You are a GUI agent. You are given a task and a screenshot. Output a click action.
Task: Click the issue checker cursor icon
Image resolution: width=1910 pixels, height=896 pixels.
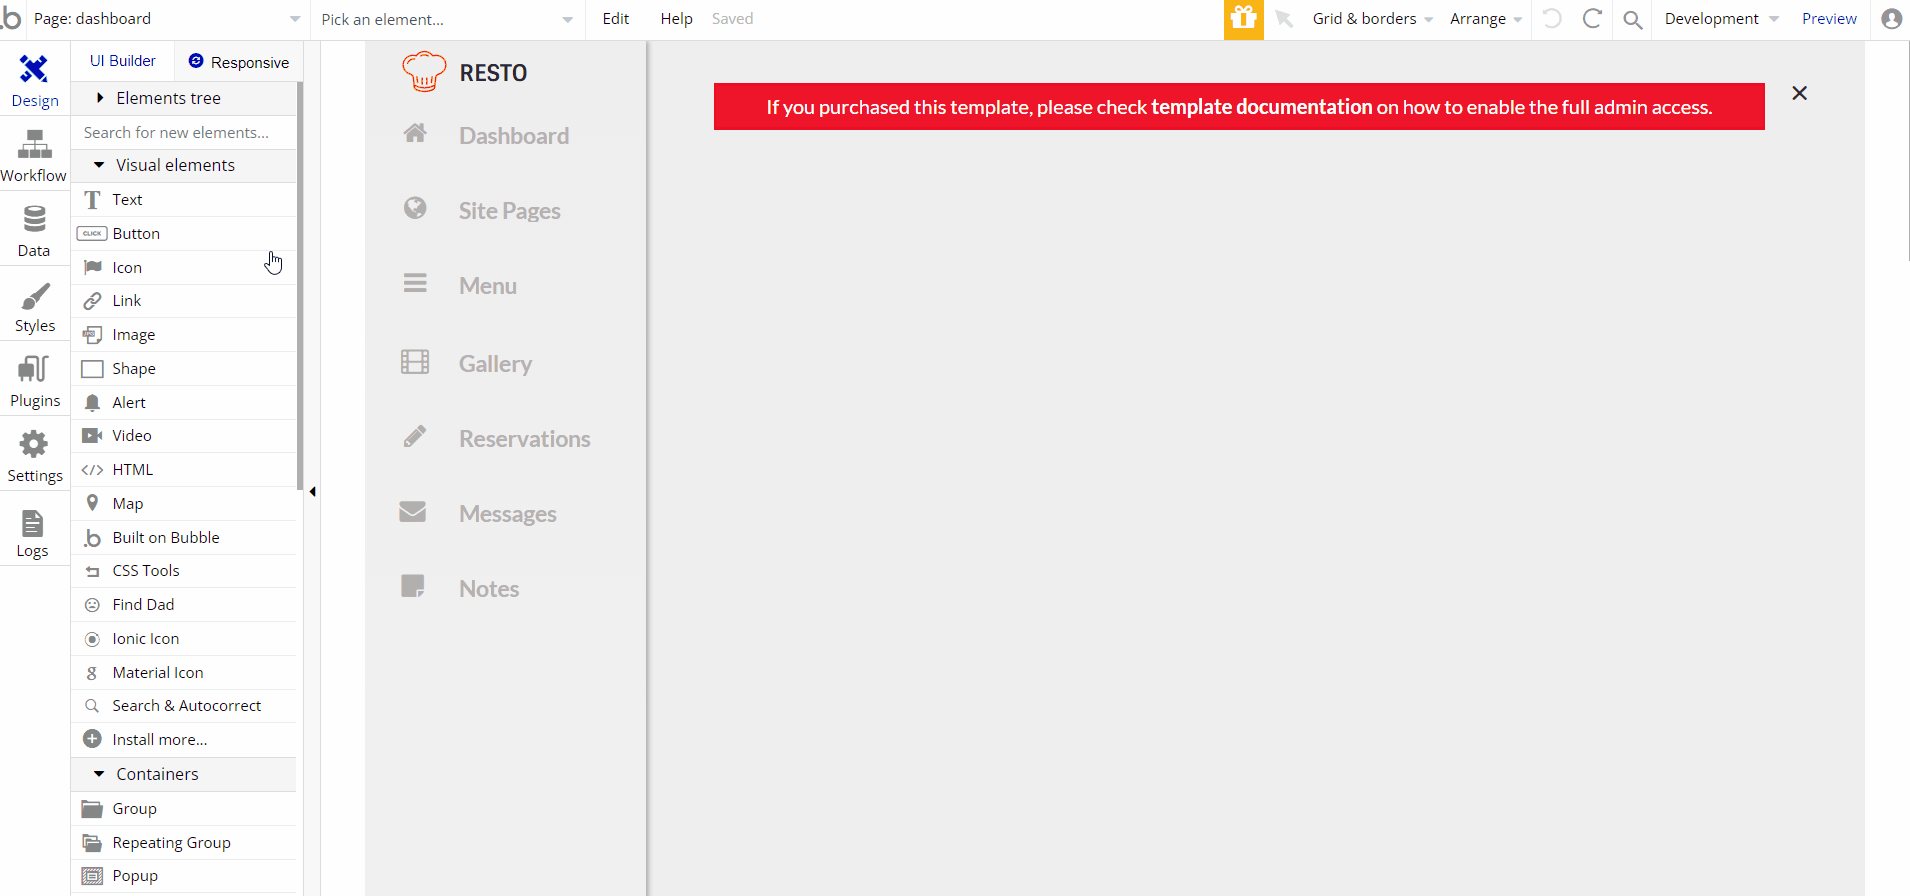(1284, 19)
